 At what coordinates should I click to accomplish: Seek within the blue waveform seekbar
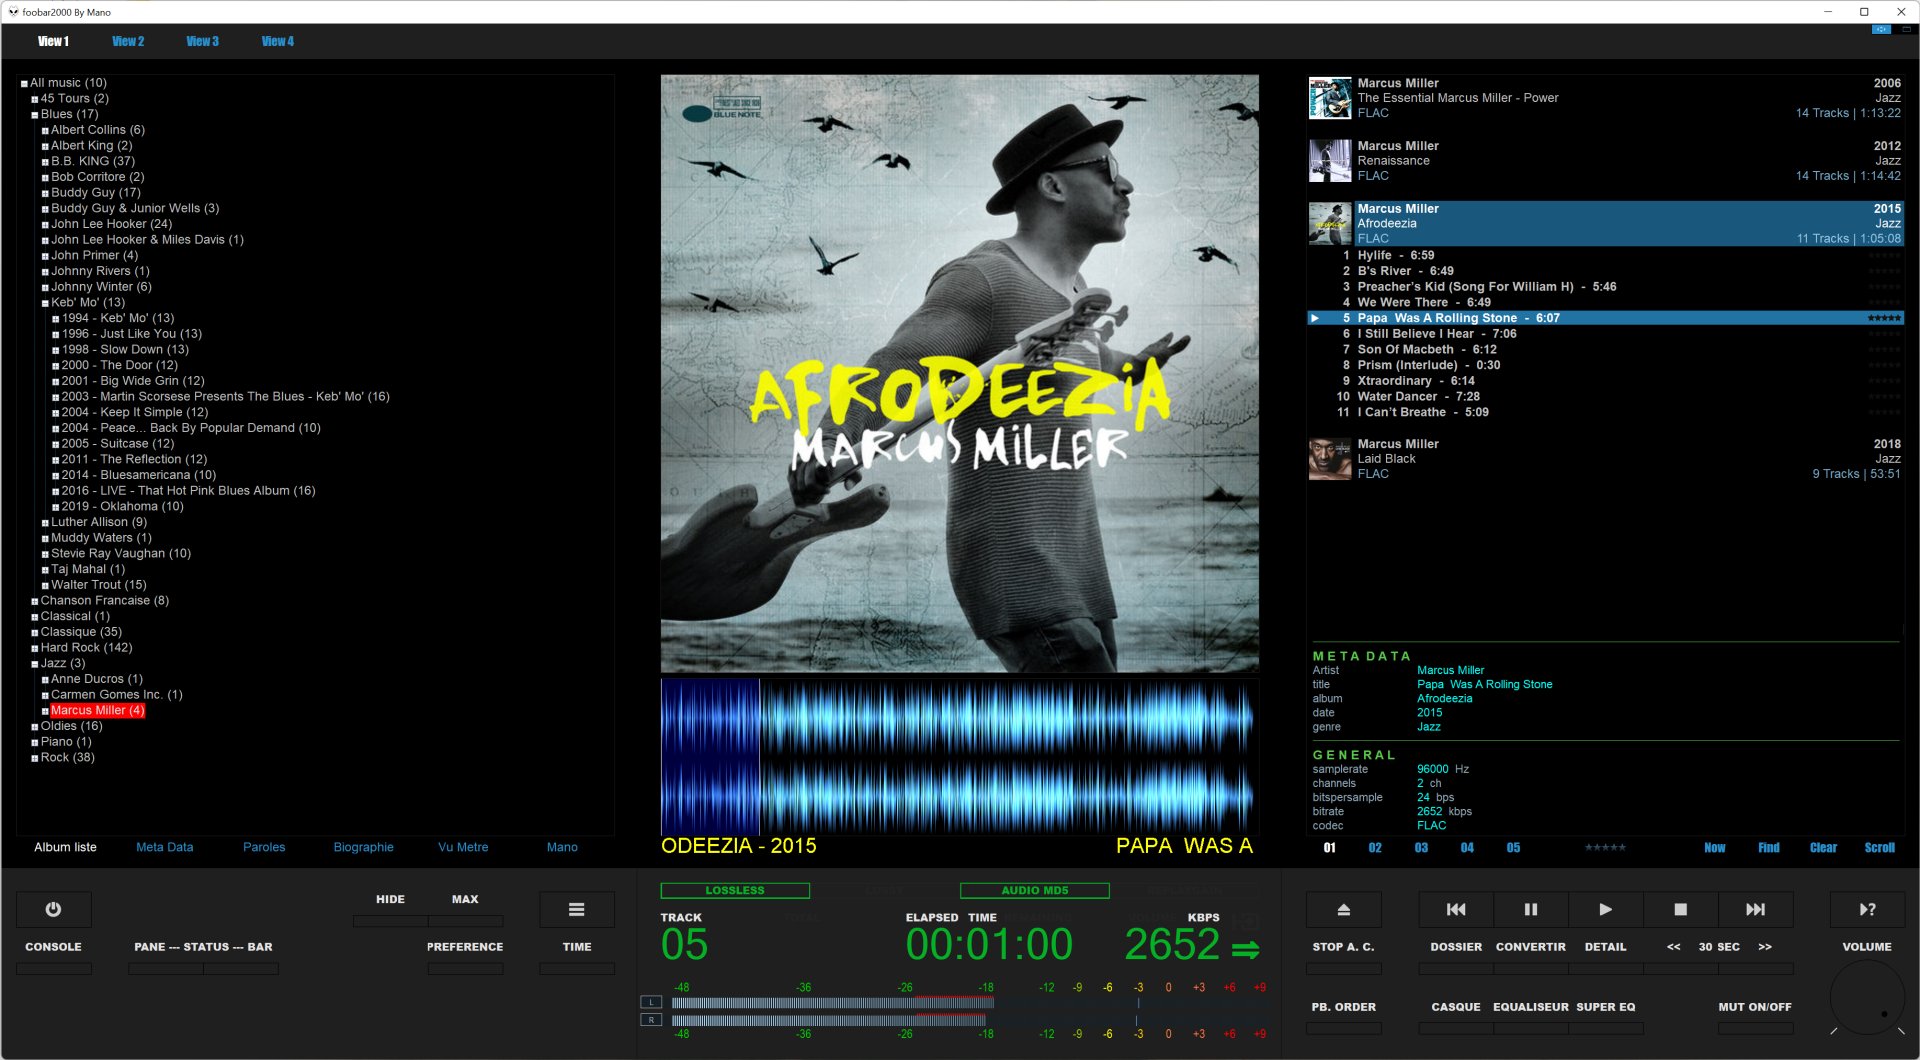pyautogui.click(x=958, y=756)
